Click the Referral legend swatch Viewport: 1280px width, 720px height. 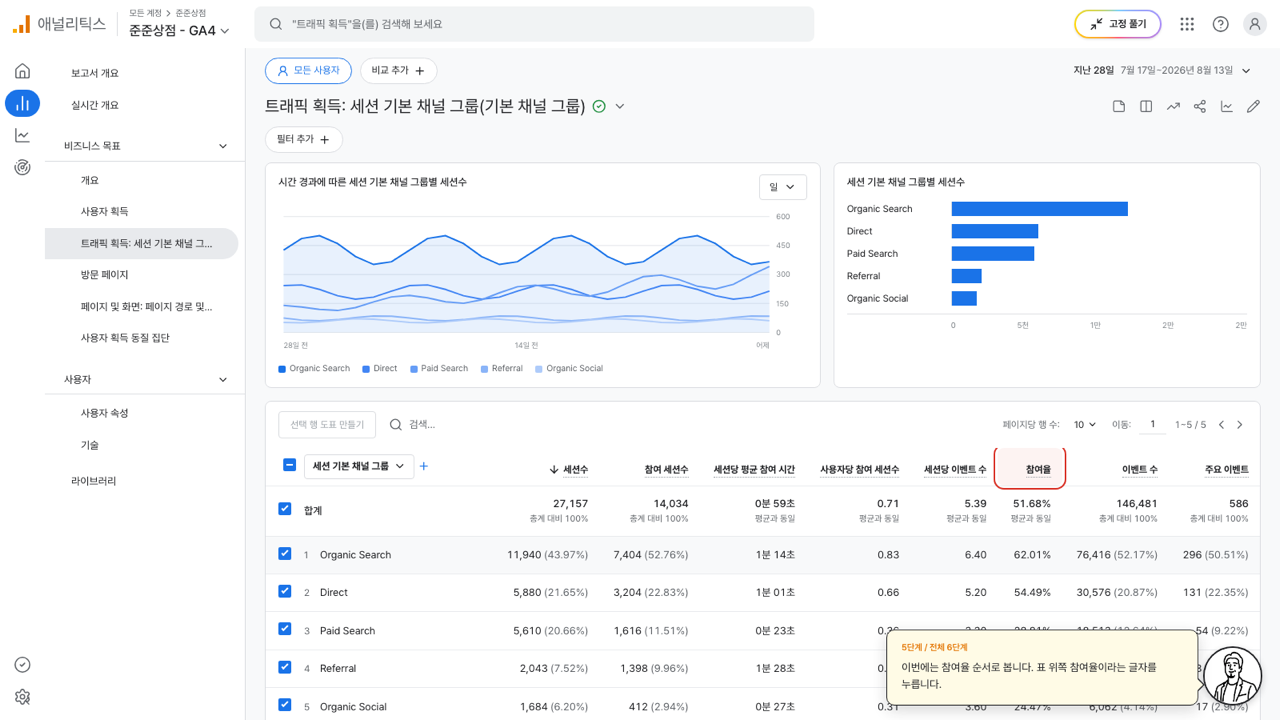click(x=485, y=369)
